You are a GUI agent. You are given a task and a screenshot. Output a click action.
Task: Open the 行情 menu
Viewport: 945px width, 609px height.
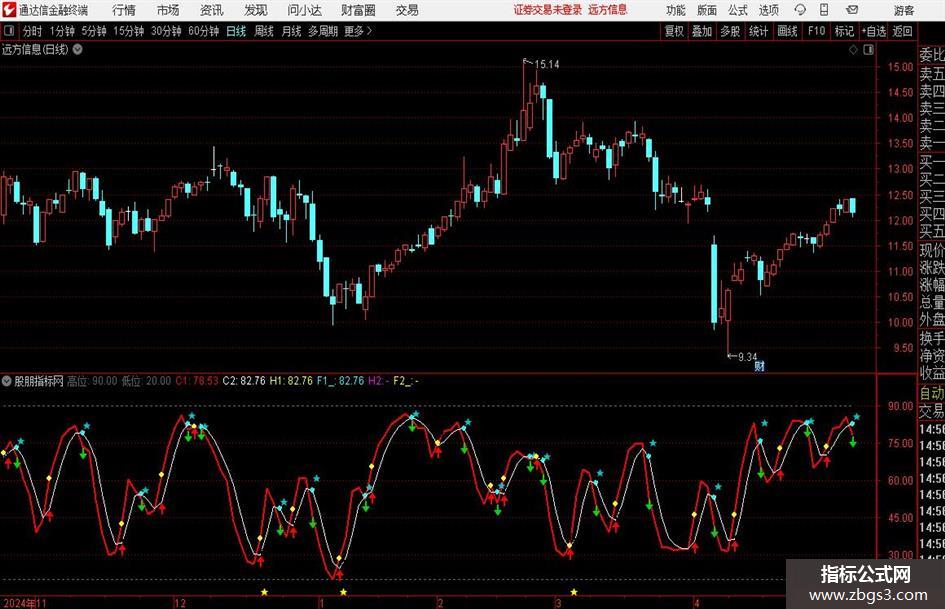click(x=124, y=10)
